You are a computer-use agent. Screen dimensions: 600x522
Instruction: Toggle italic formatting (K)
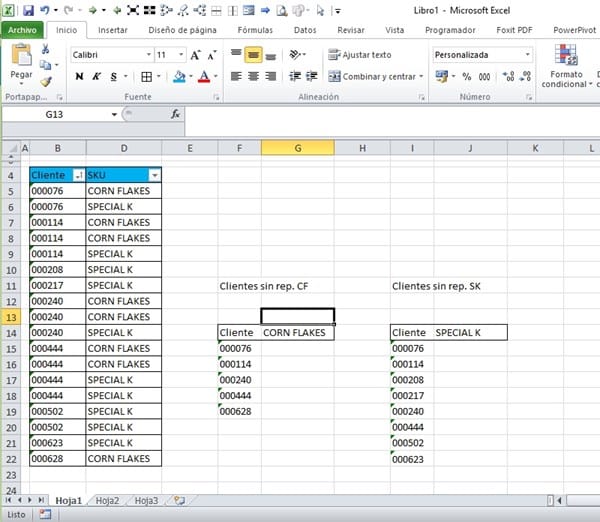click(97, 77)
